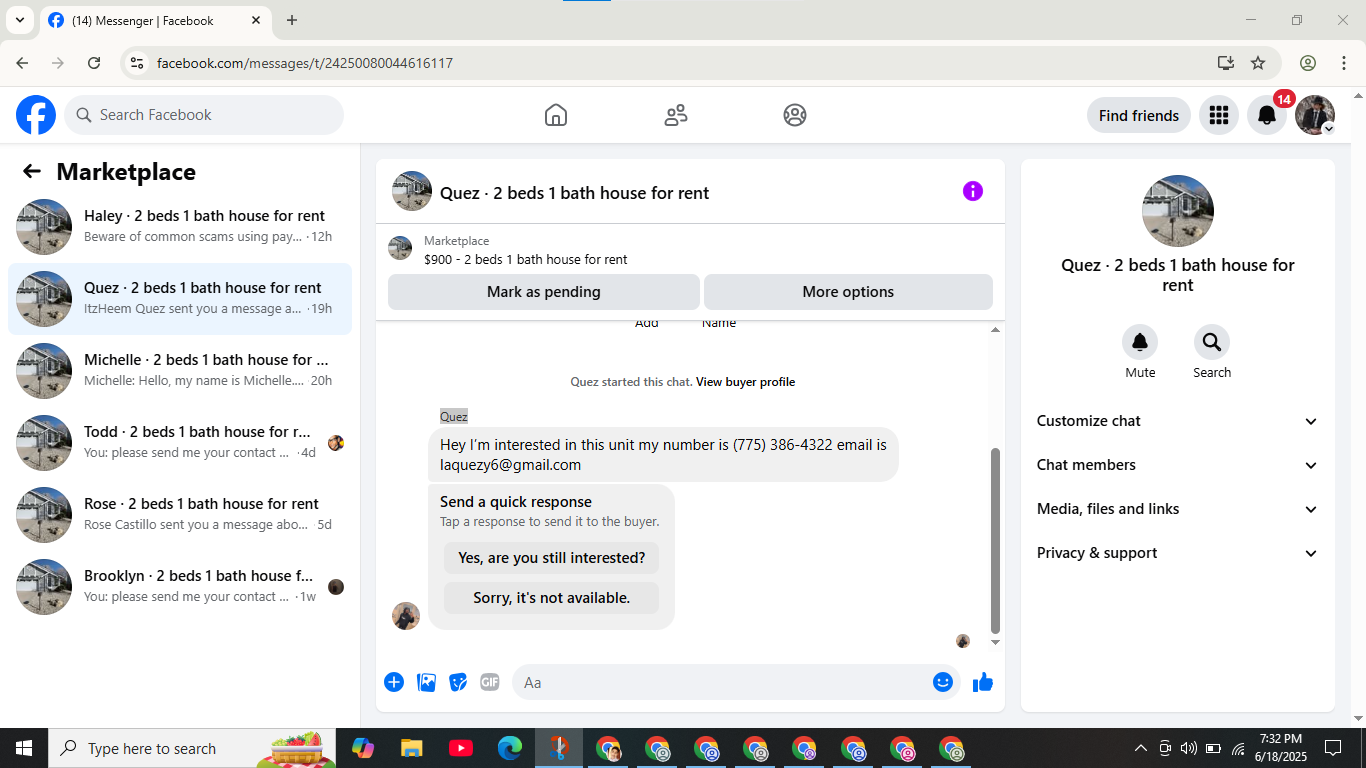Open browser profile icon in toolbar

click(1308, 63)
